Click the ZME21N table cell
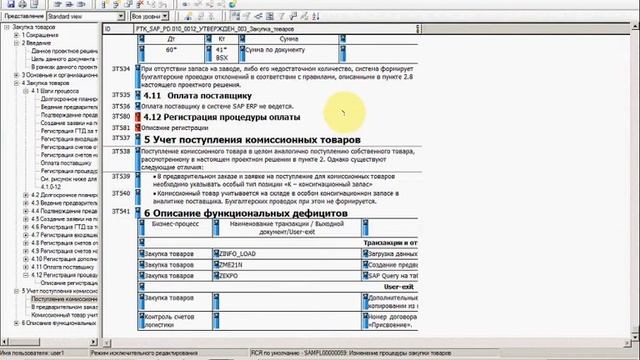 (x=287, y=265)
